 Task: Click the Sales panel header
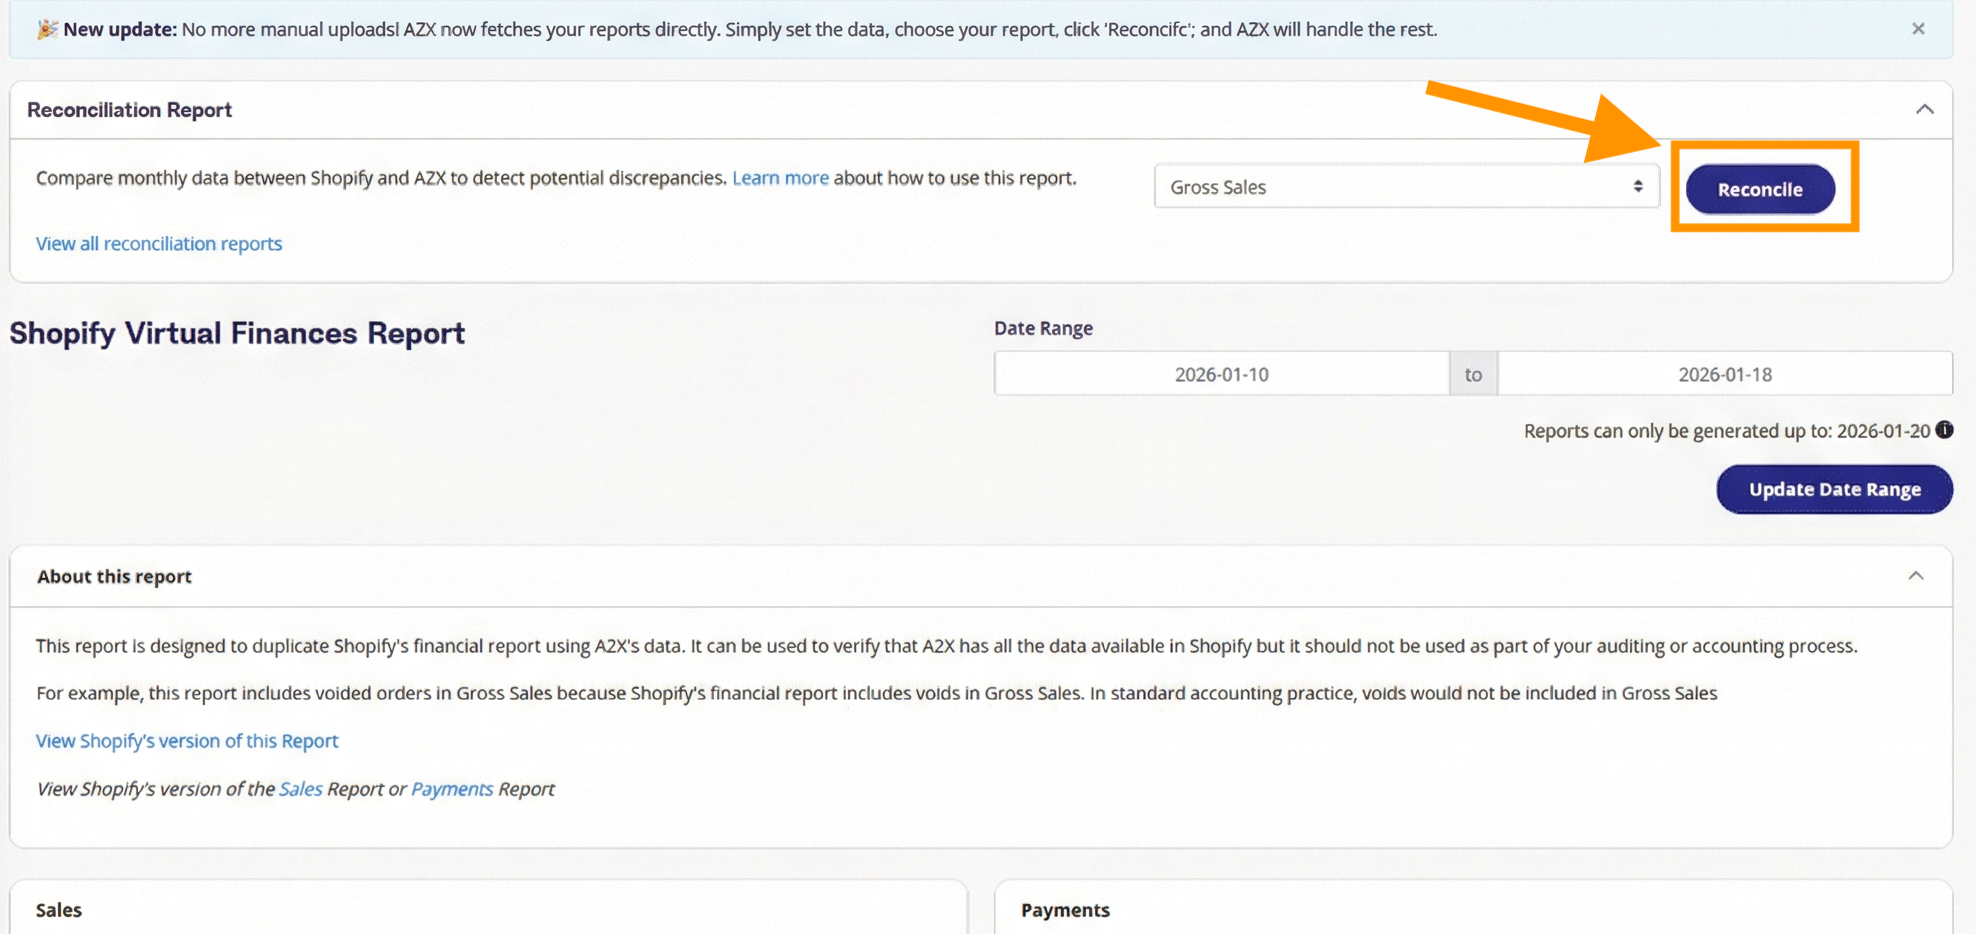coord(58,909)
